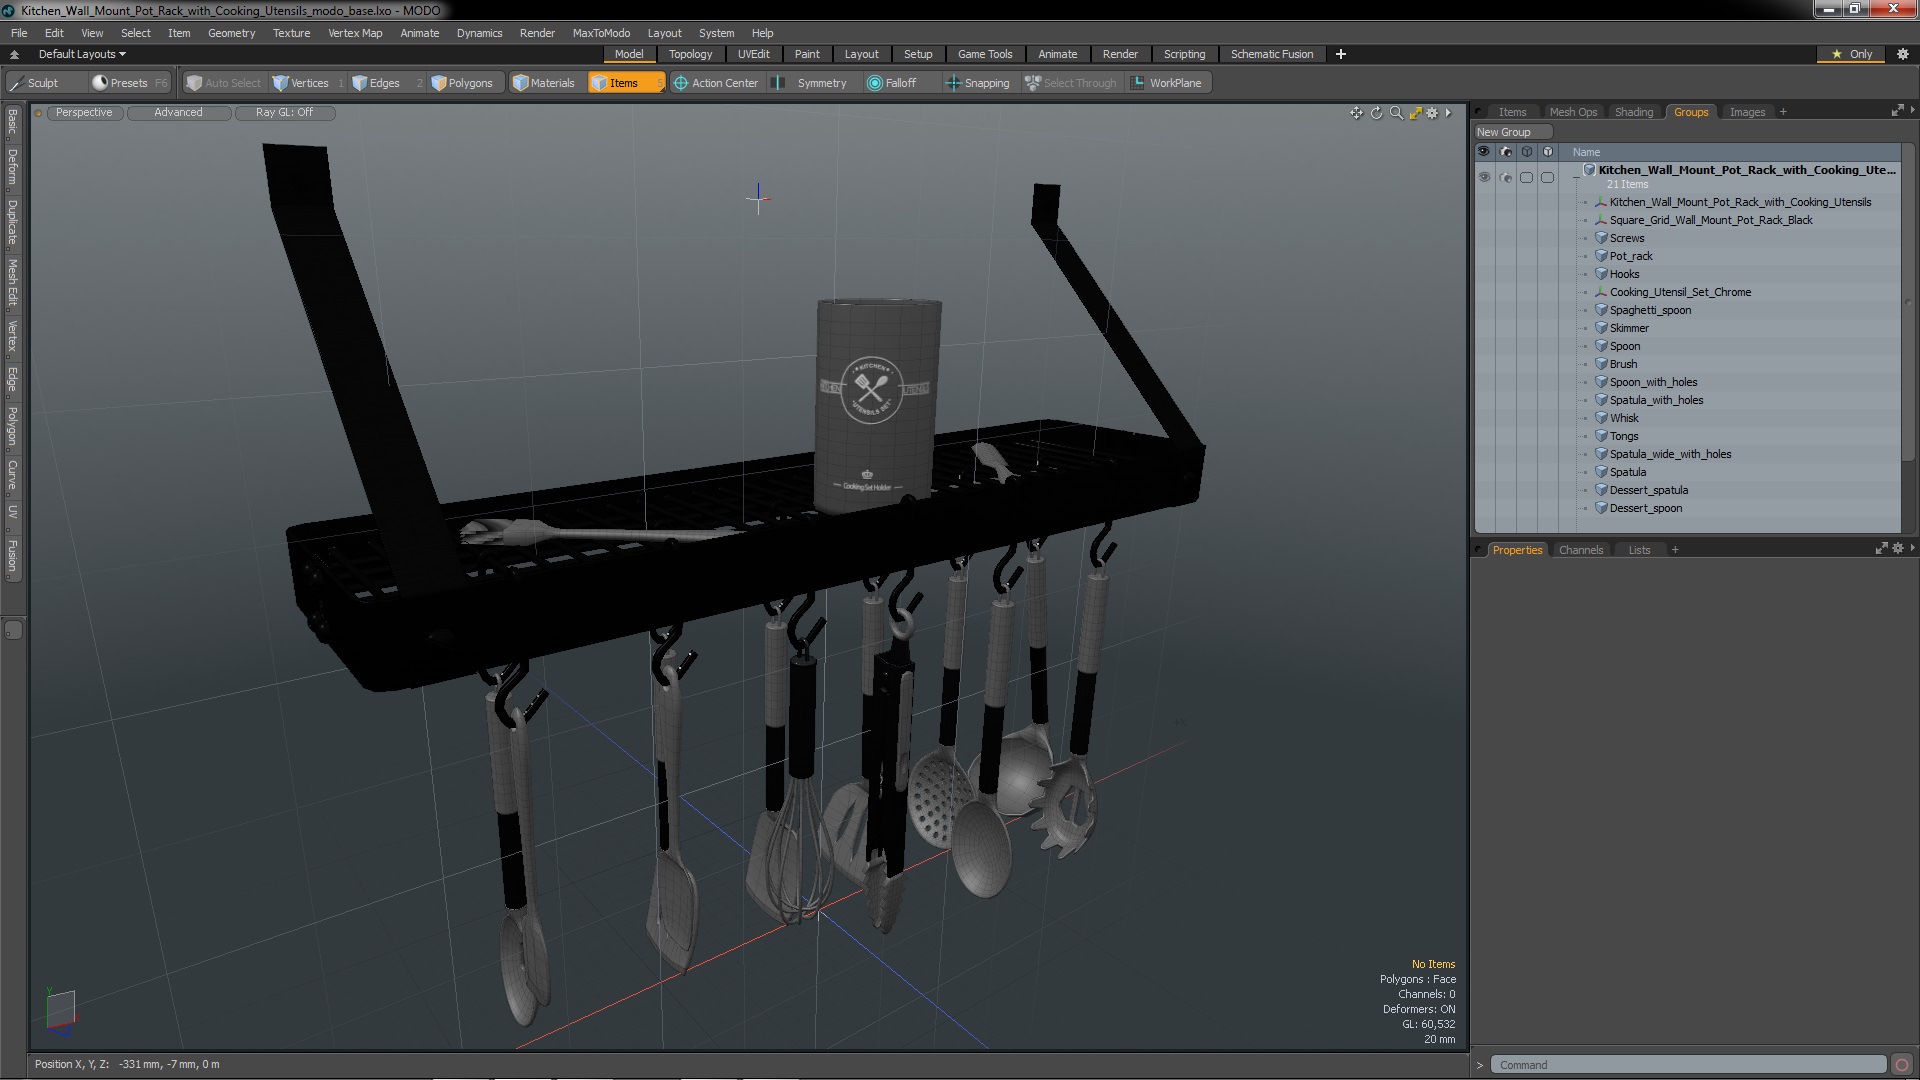This screenshot has height=1080, width=1920.
Task: Open Default Layouts dropdown
Action: pos(82,54)
